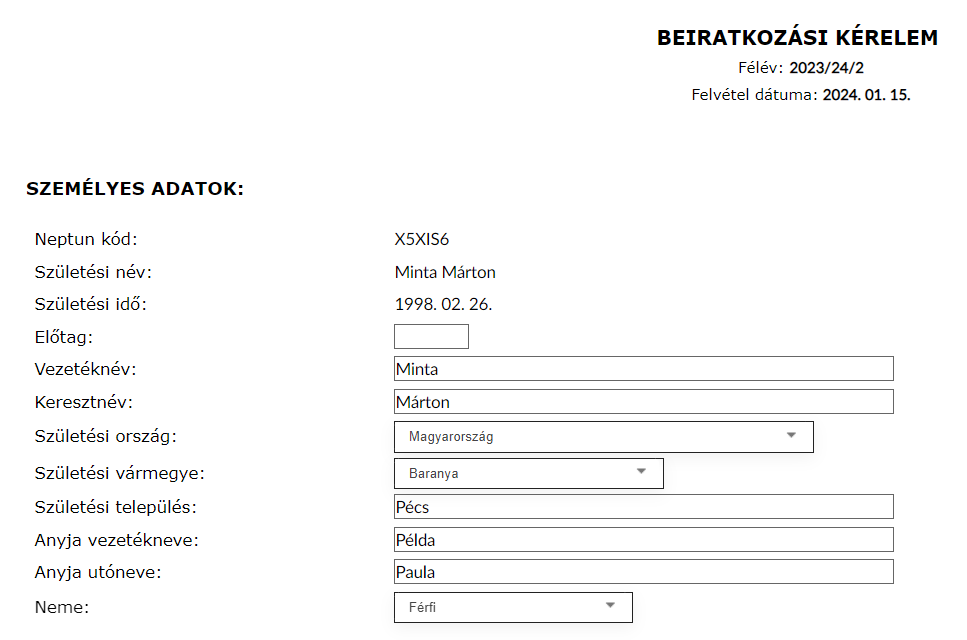Viewport: 967px width, 640px height.
Task: Click the semester value 2023/24/2
Action: click(826, 69)
